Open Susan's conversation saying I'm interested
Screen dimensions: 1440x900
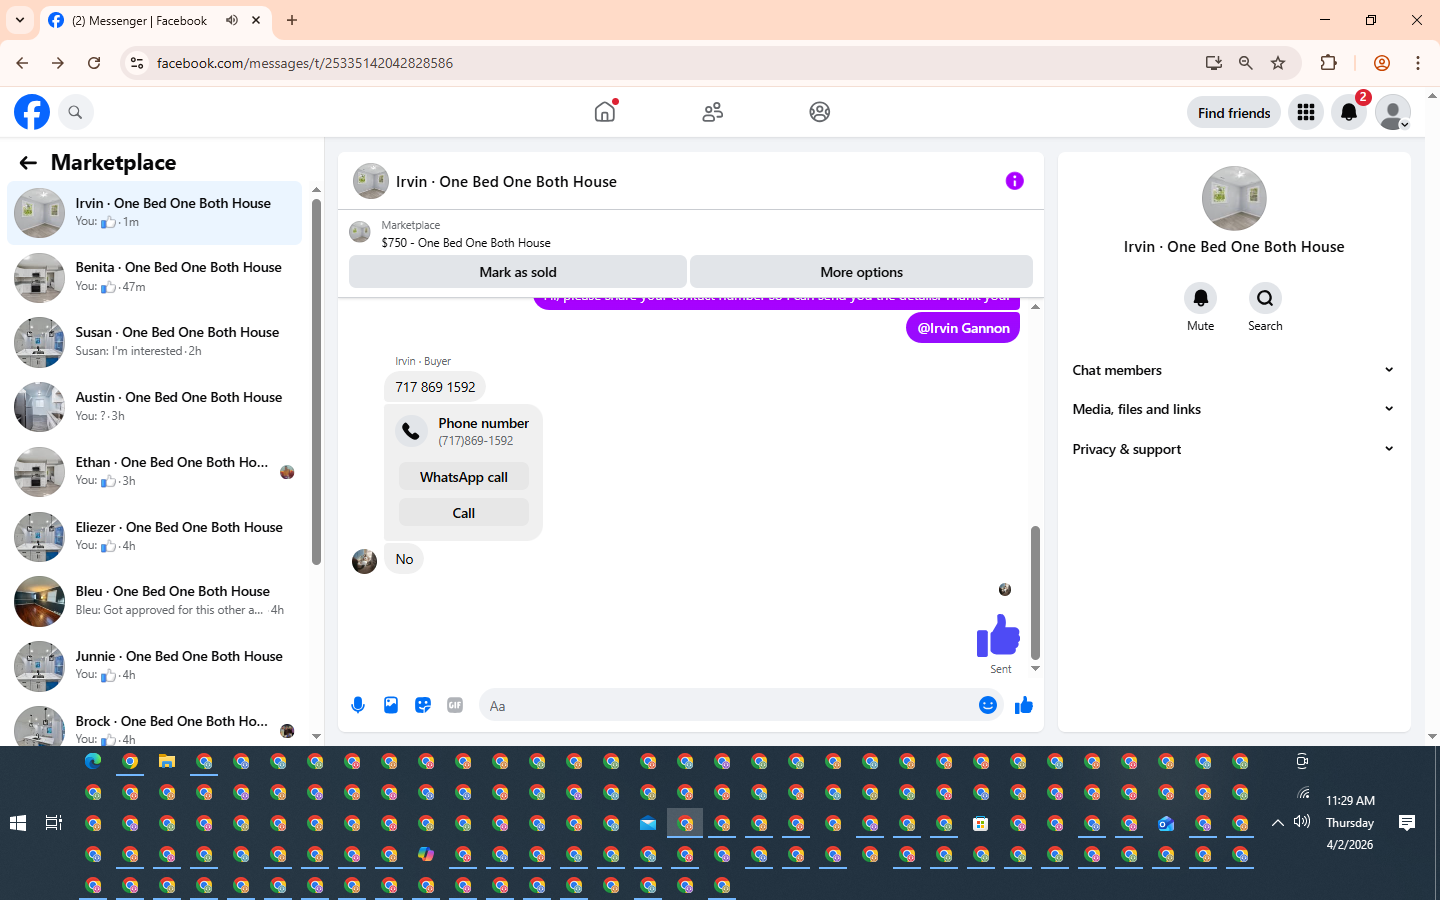[x=155, y=342]
